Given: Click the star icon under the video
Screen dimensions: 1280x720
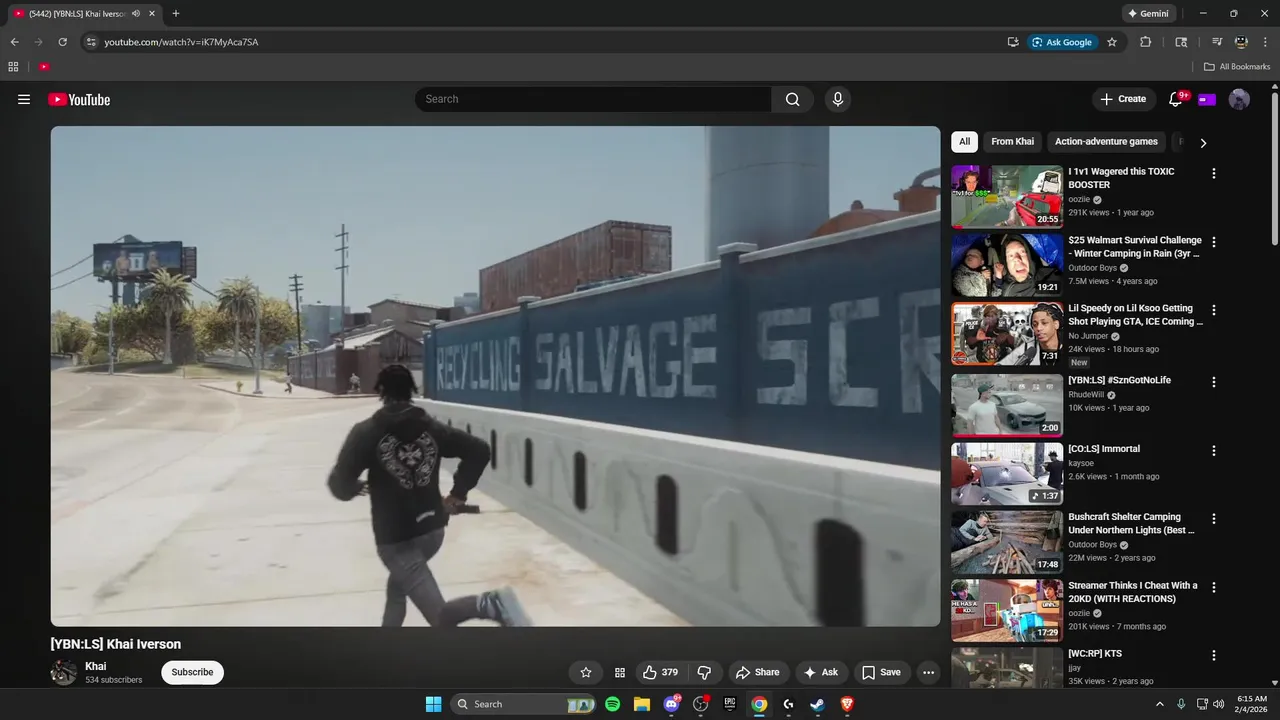Looking at the screenshot, I should coord(586,672).
